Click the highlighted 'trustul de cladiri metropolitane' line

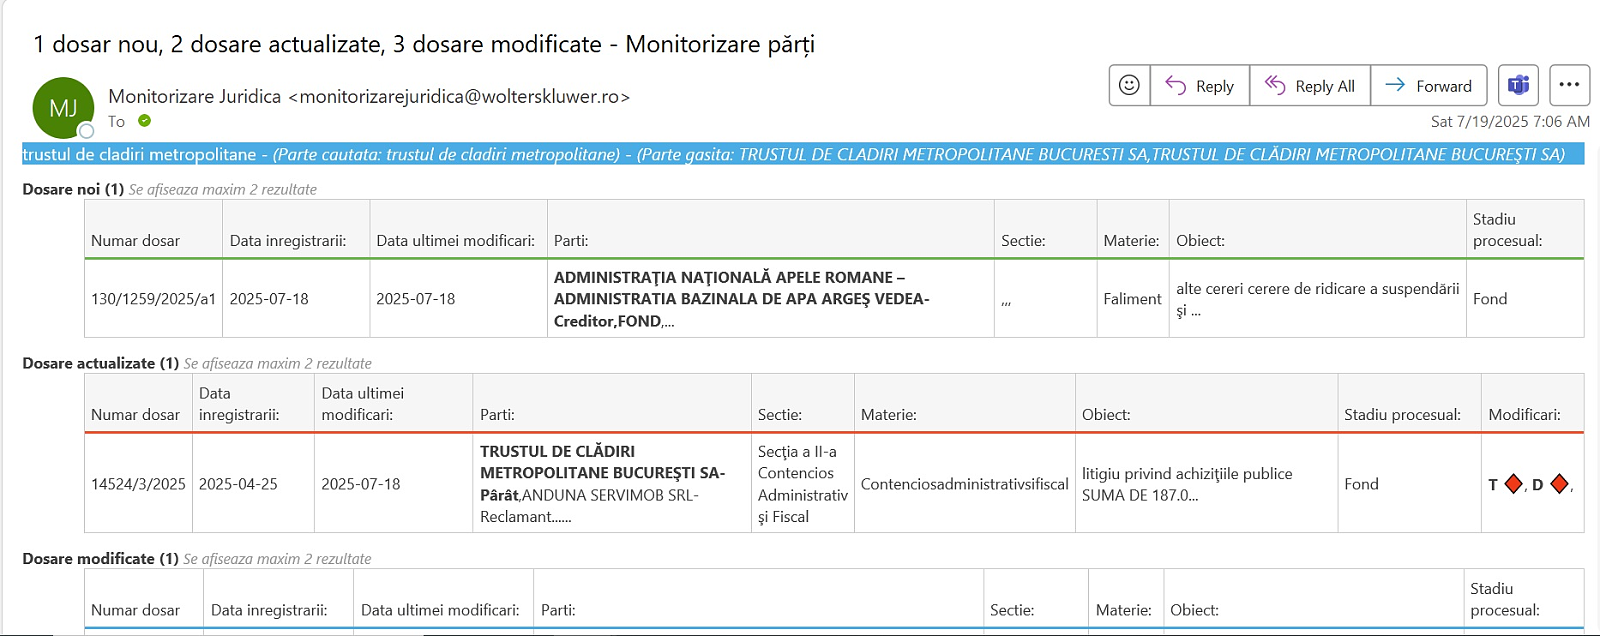pyautogui.click(x=803, y=154)
